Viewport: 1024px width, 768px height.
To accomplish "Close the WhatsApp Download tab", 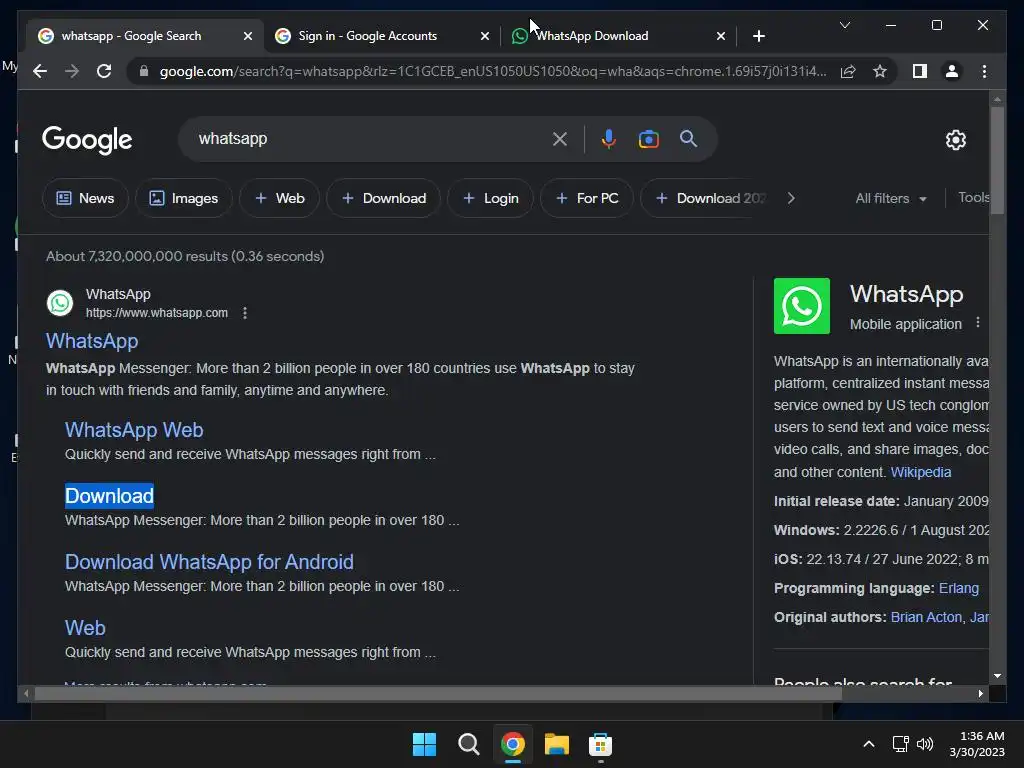I will coord(720,36).
